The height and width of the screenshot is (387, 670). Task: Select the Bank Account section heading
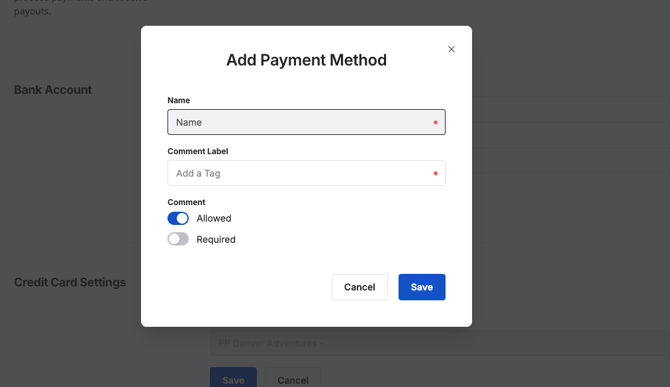tap(53, 90)
